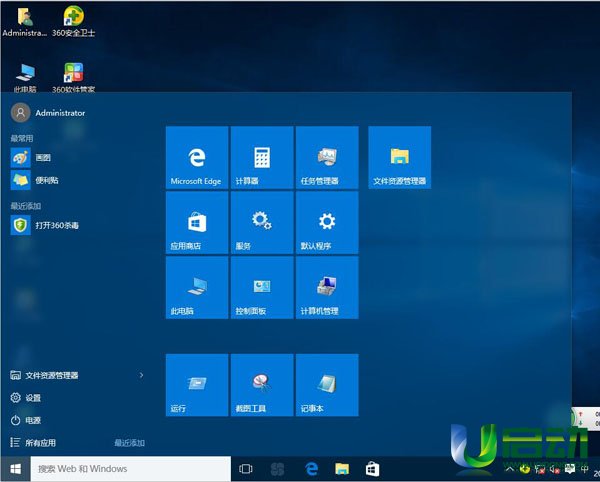Screen dimensions: 600x482
Task: Open the 截图工具 snipping tool tile
Action: [x=262, y=385]
